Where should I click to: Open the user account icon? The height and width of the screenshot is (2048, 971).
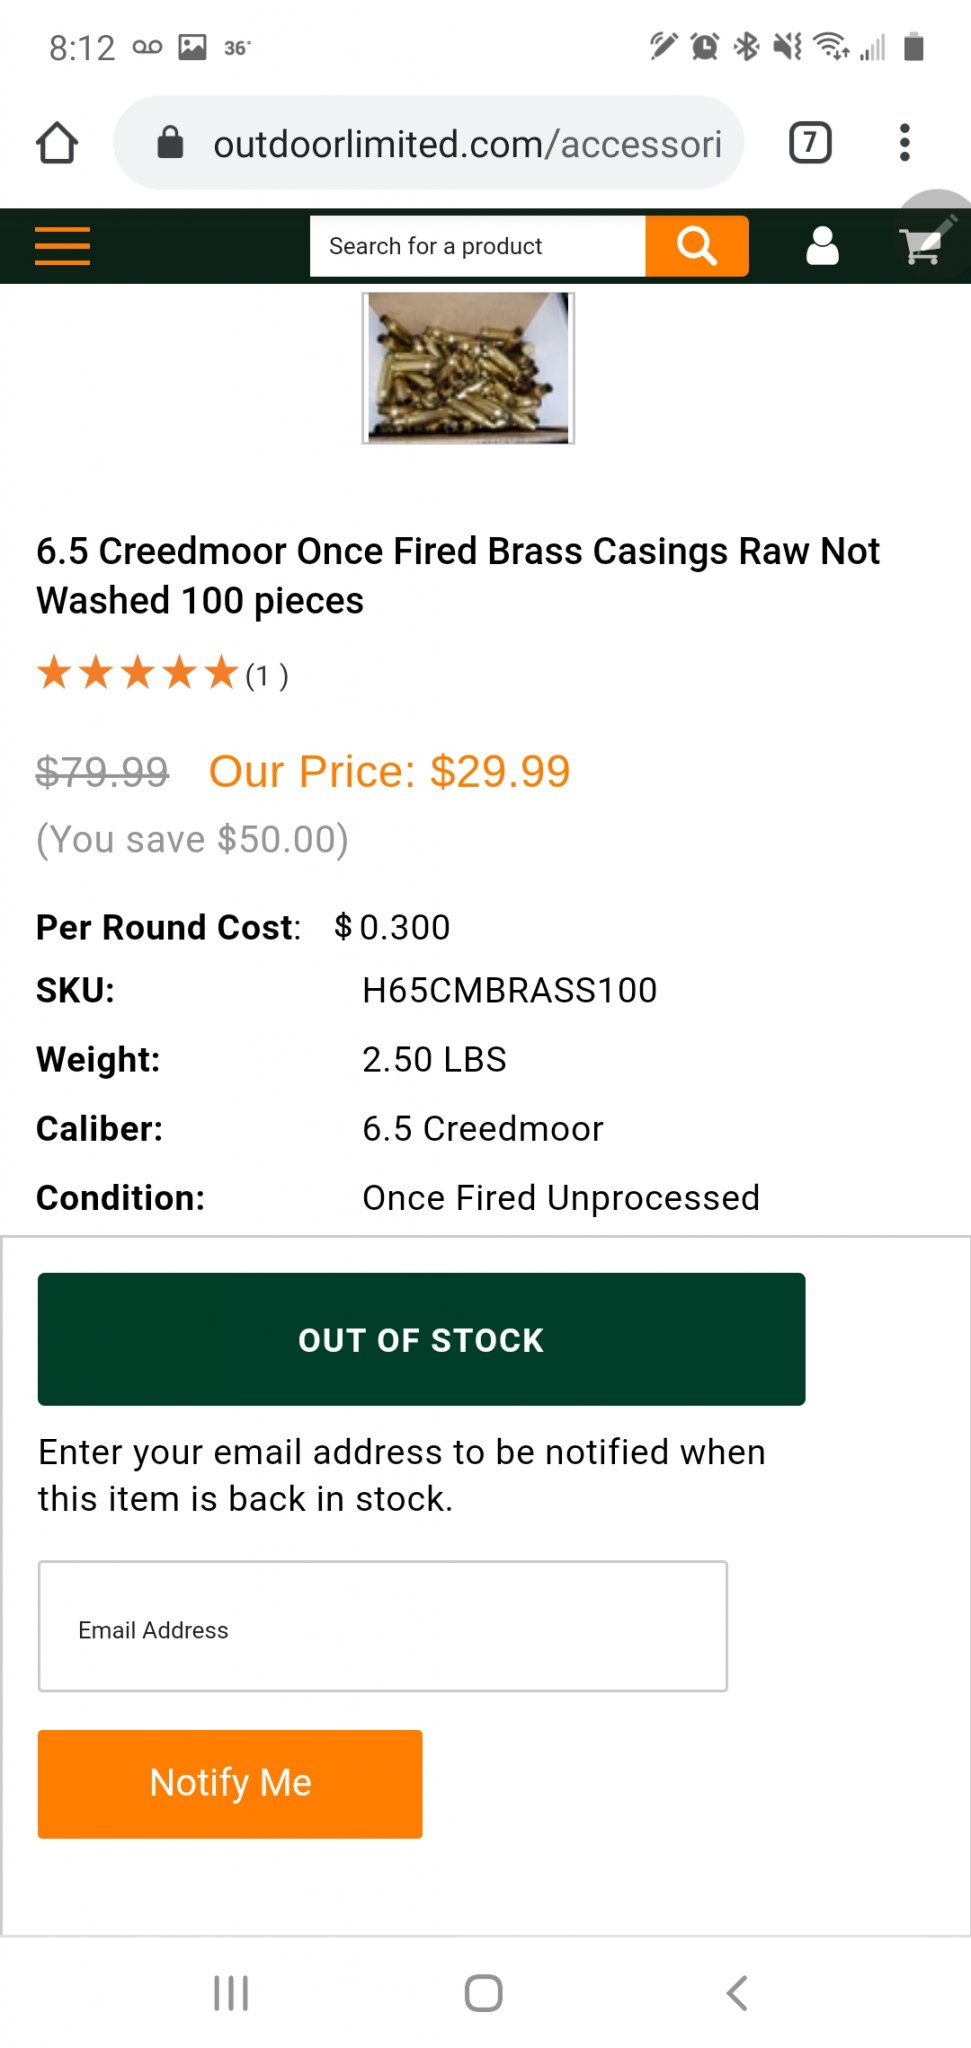tap(822, 246)
